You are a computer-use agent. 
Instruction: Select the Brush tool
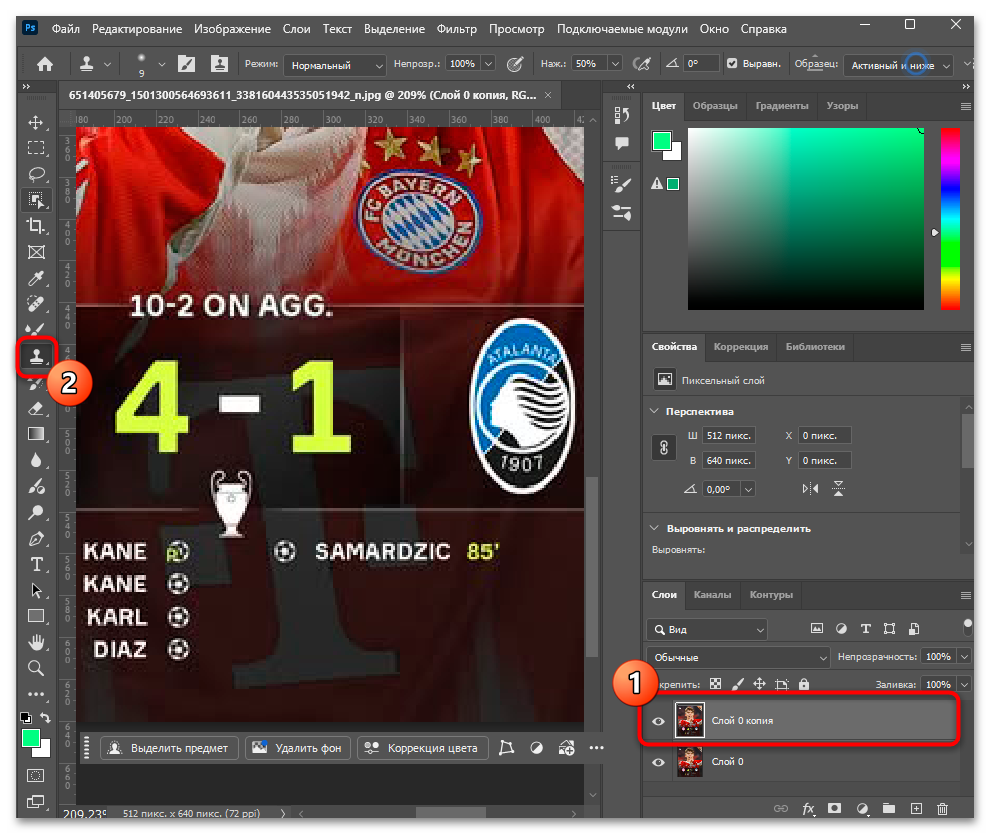point(36,330)
